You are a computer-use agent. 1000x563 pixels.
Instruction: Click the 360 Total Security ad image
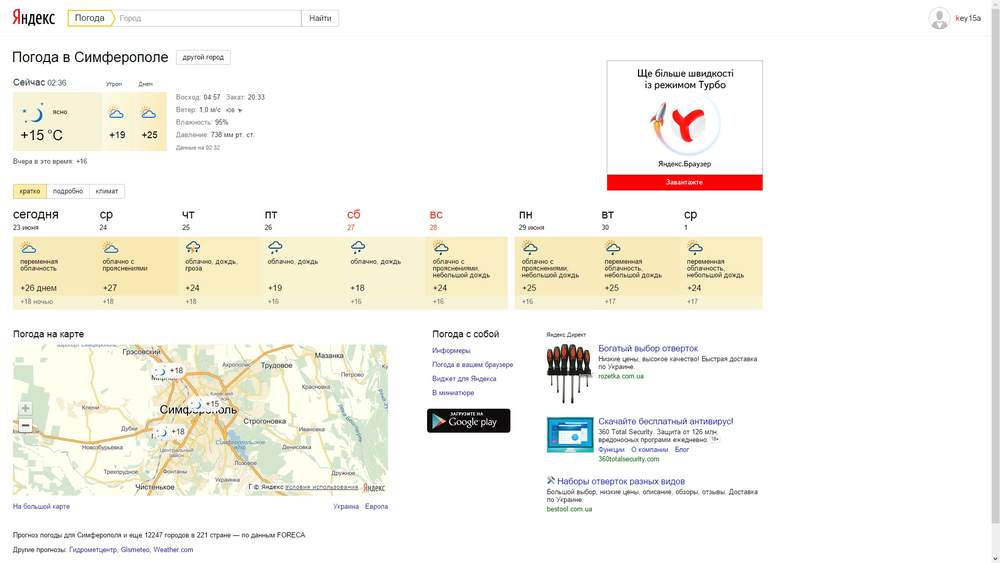[x=570, y=434]
